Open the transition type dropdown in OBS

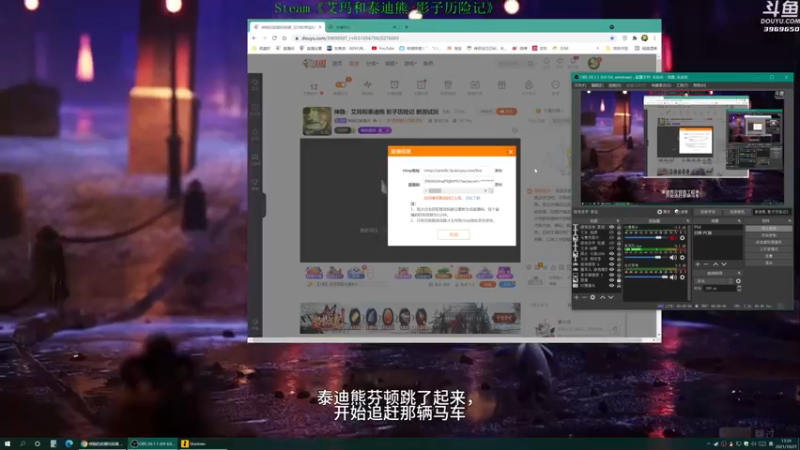[714, 281]
